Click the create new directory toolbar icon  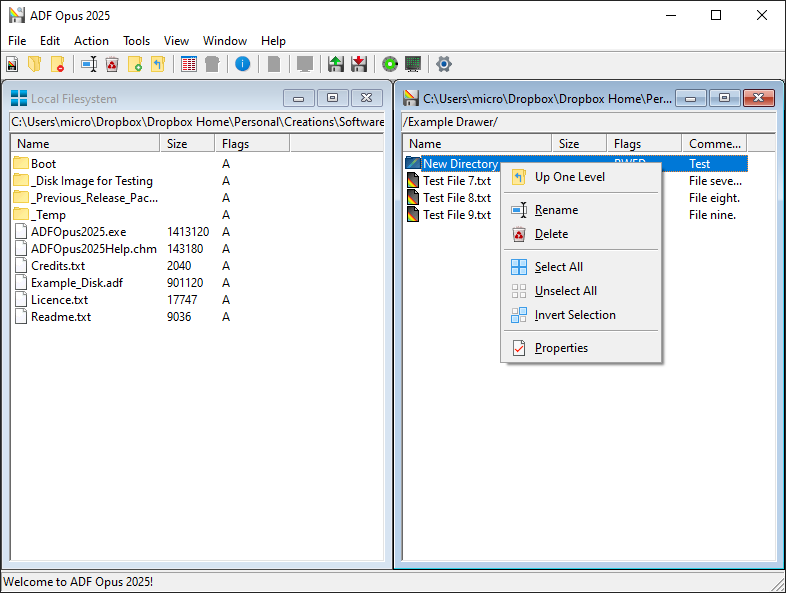tap(135, 64)
